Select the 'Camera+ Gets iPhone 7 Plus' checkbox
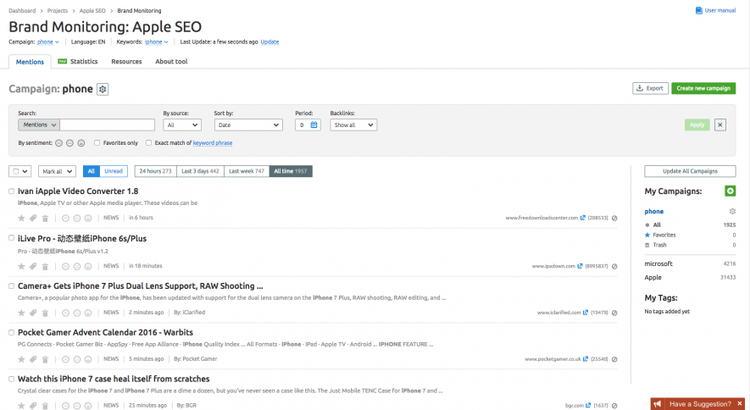The height and width of the screenshot is (410, 750). 11,286
